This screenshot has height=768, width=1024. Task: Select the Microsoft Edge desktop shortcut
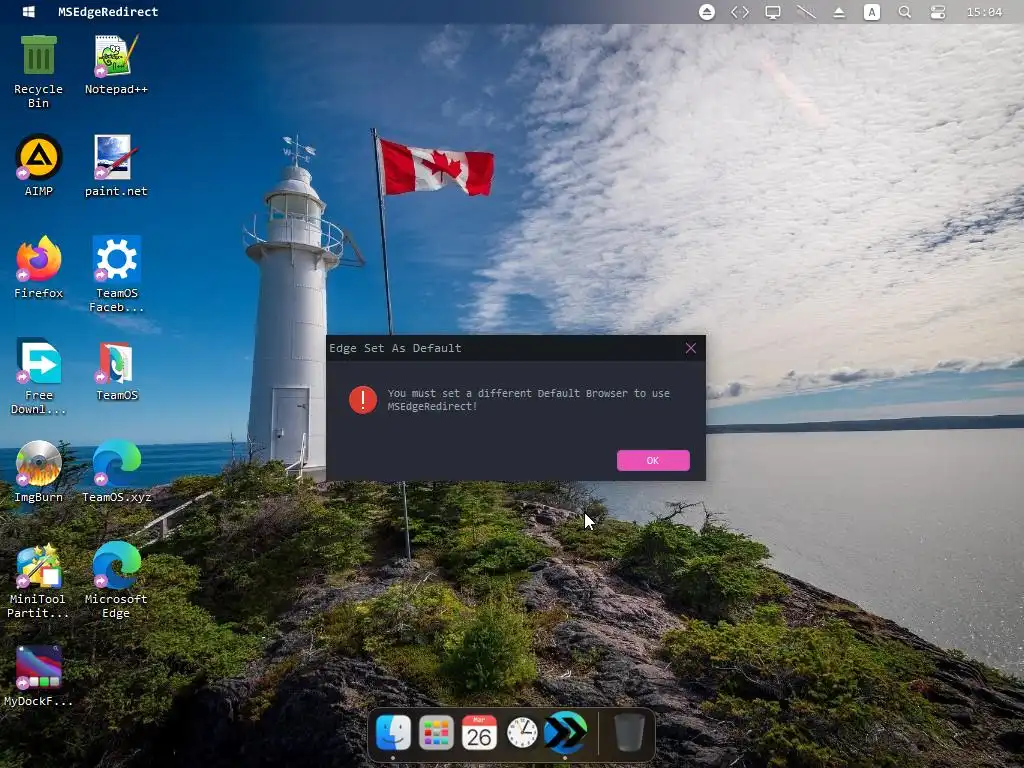pyautogui.click(x=116, y=580)
